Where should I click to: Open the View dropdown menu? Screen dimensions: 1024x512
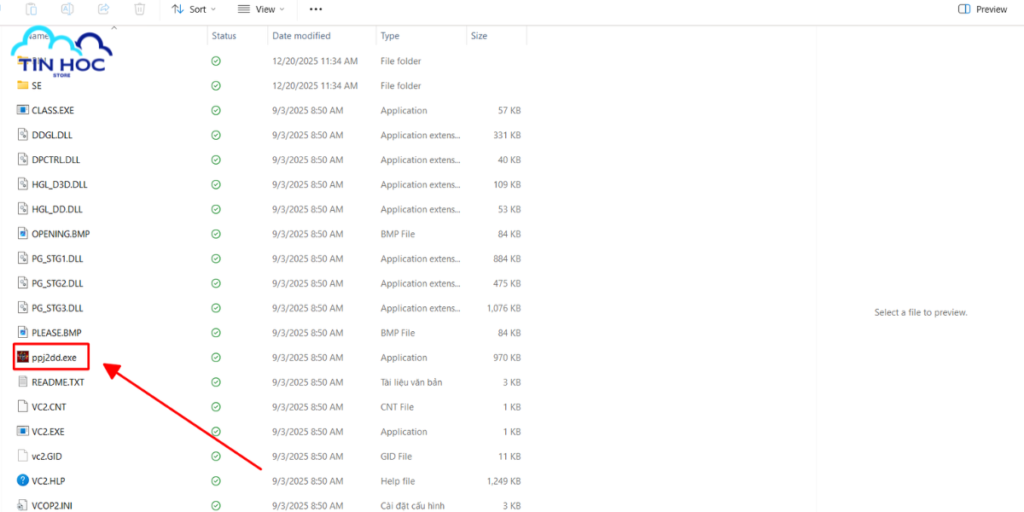(260, 9)
